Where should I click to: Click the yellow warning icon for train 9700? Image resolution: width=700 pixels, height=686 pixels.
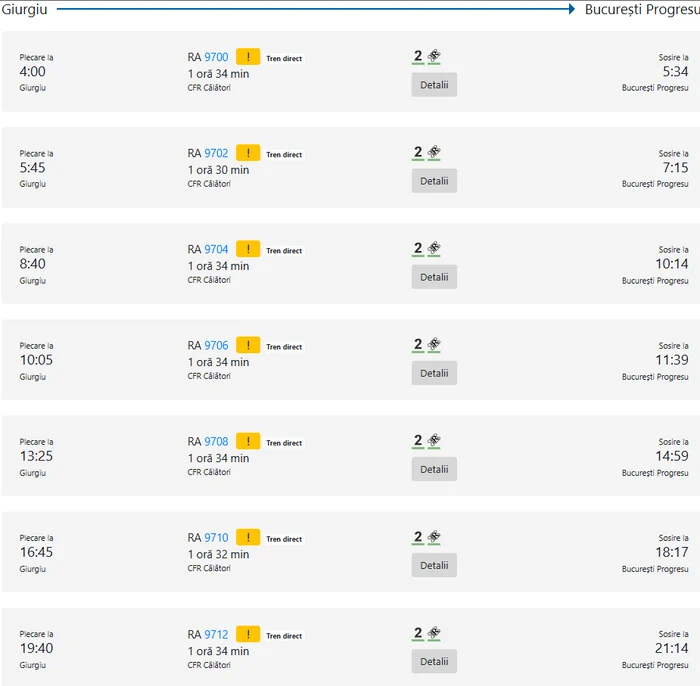click(x=248, y=57)
